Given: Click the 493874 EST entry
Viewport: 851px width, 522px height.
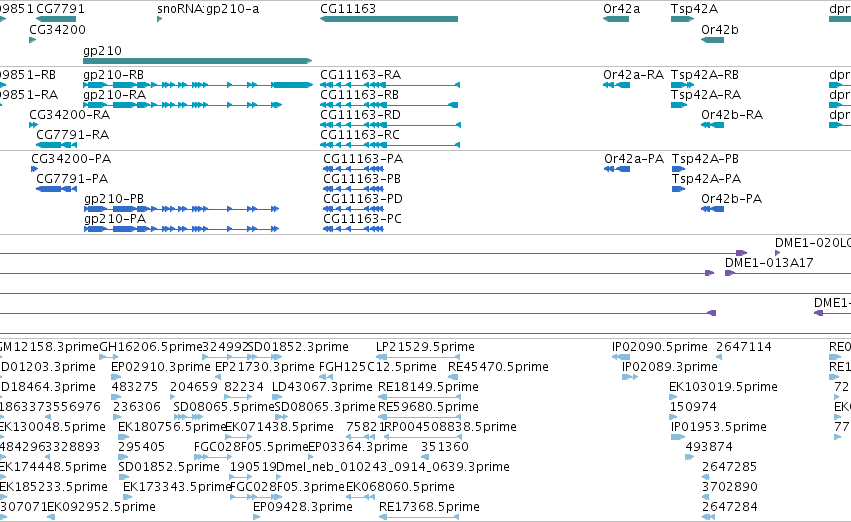Looking at the screenshot, I should click(x=689, y=457).
